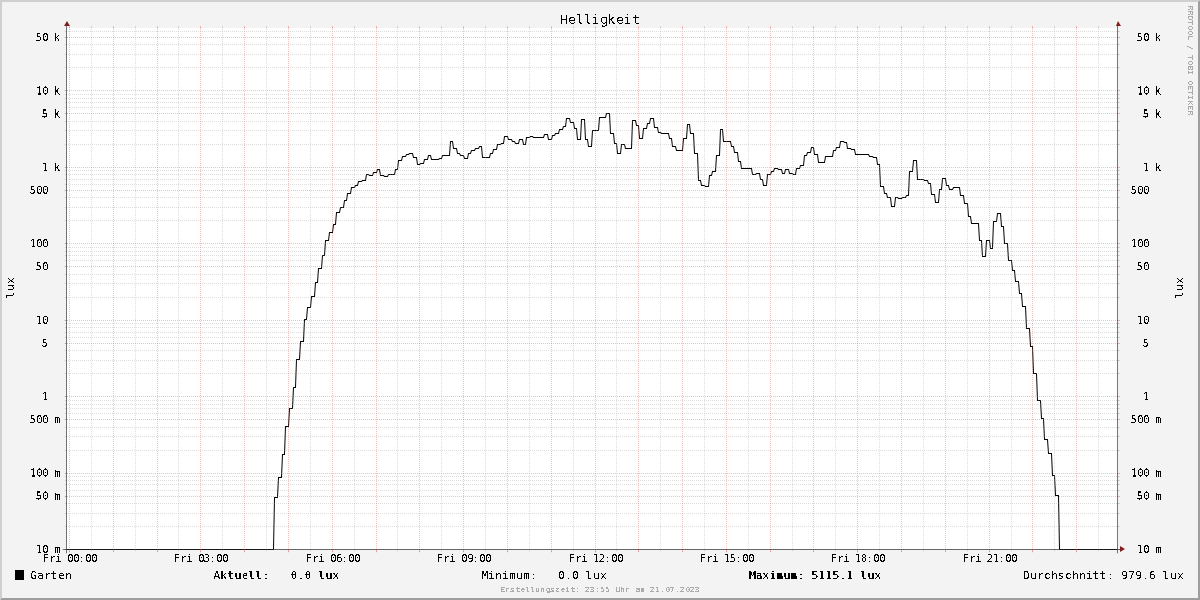Select the Aktuell value "0.0 lux"
The image size is (1200, 600).
[315, 575]
